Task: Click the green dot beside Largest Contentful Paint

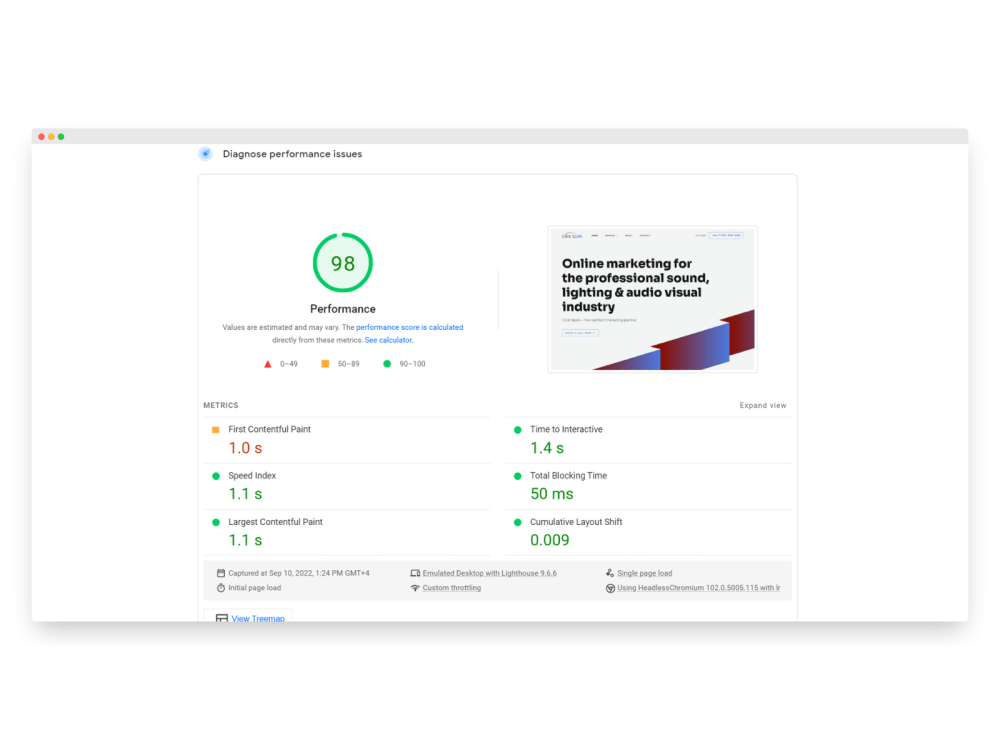Action: (216, 522)
